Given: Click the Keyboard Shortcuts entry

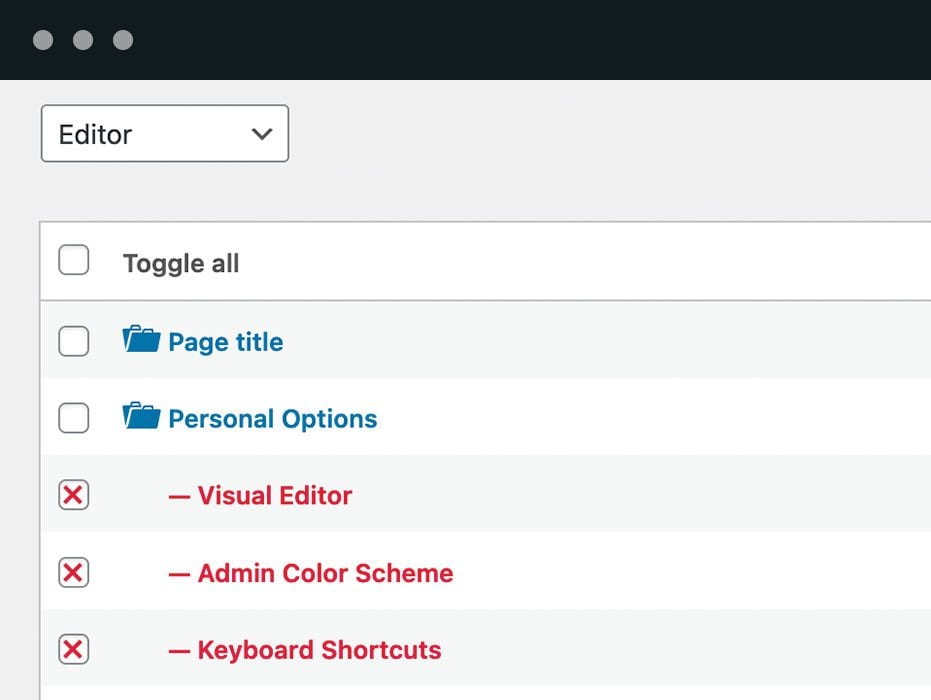Looking at the screenshot, I should point(319,650).
